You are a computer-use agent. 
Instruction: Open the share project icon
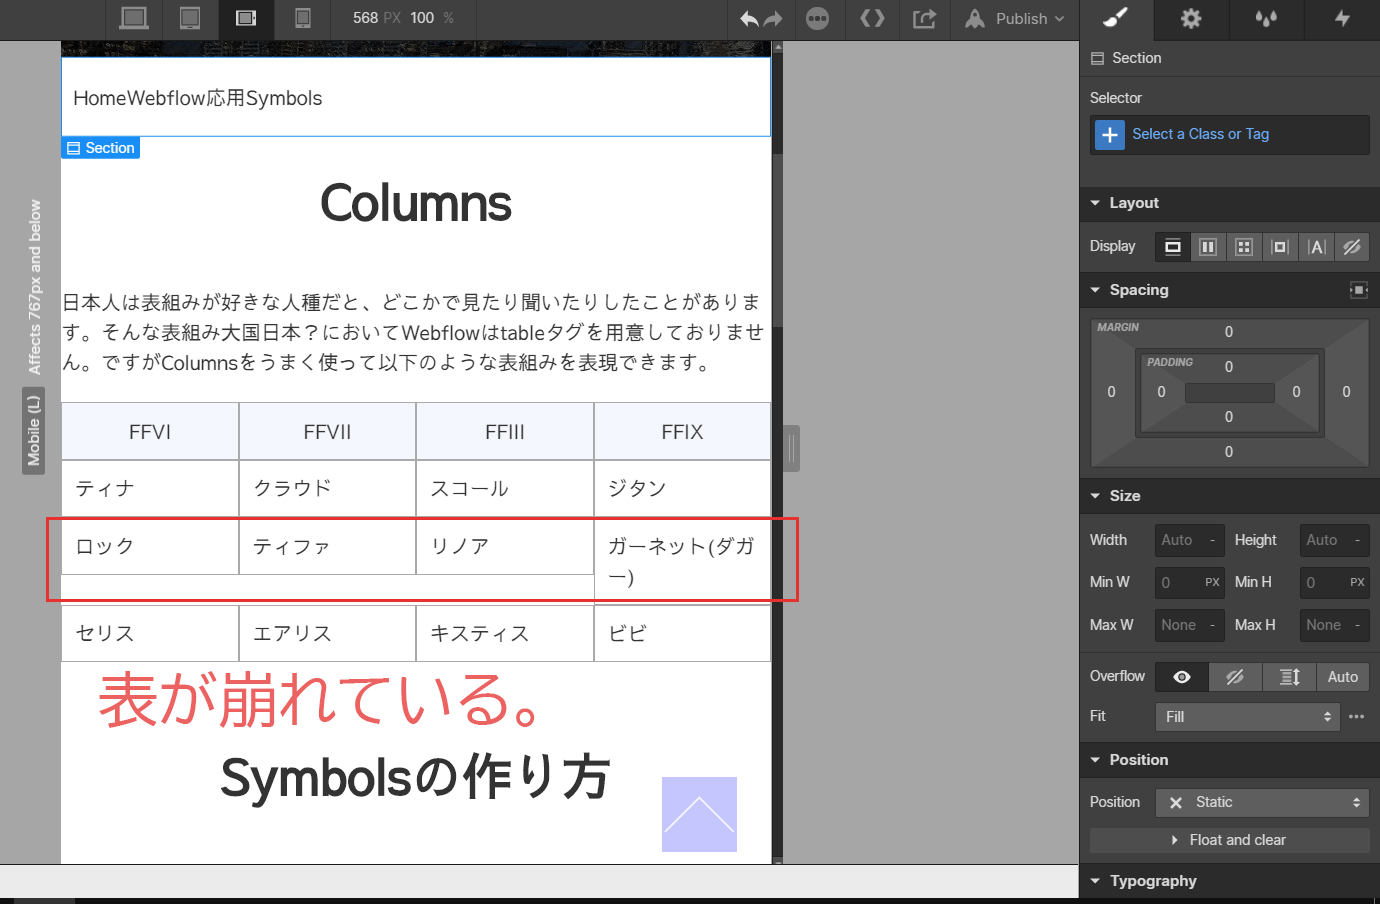925,19
